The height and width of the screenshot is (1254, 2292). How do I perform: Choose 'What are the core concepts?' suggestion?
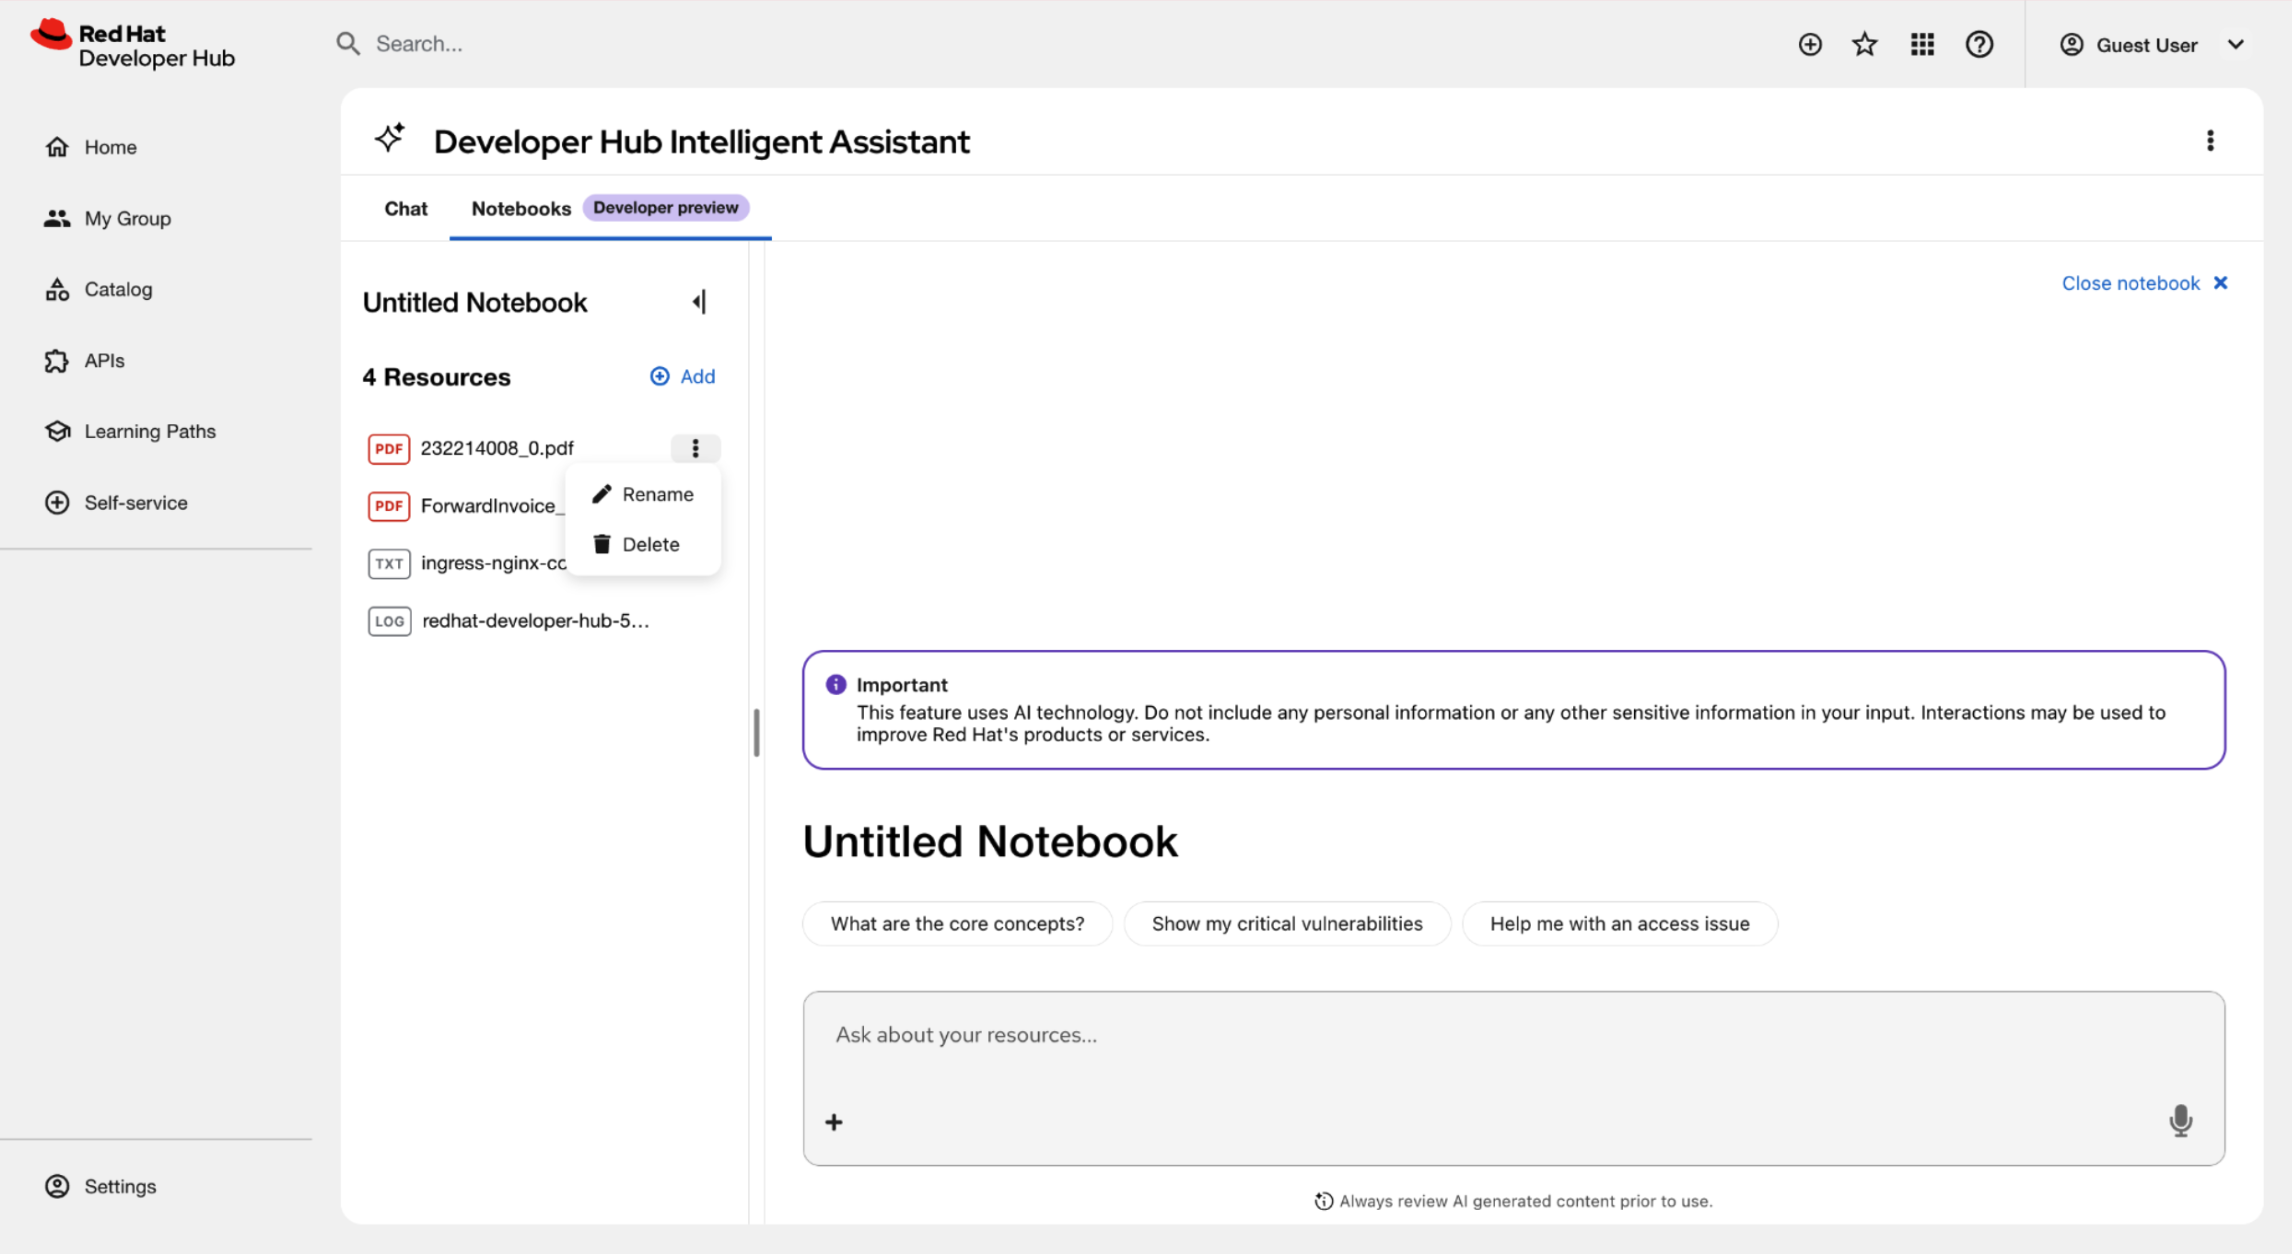[957, 923]
